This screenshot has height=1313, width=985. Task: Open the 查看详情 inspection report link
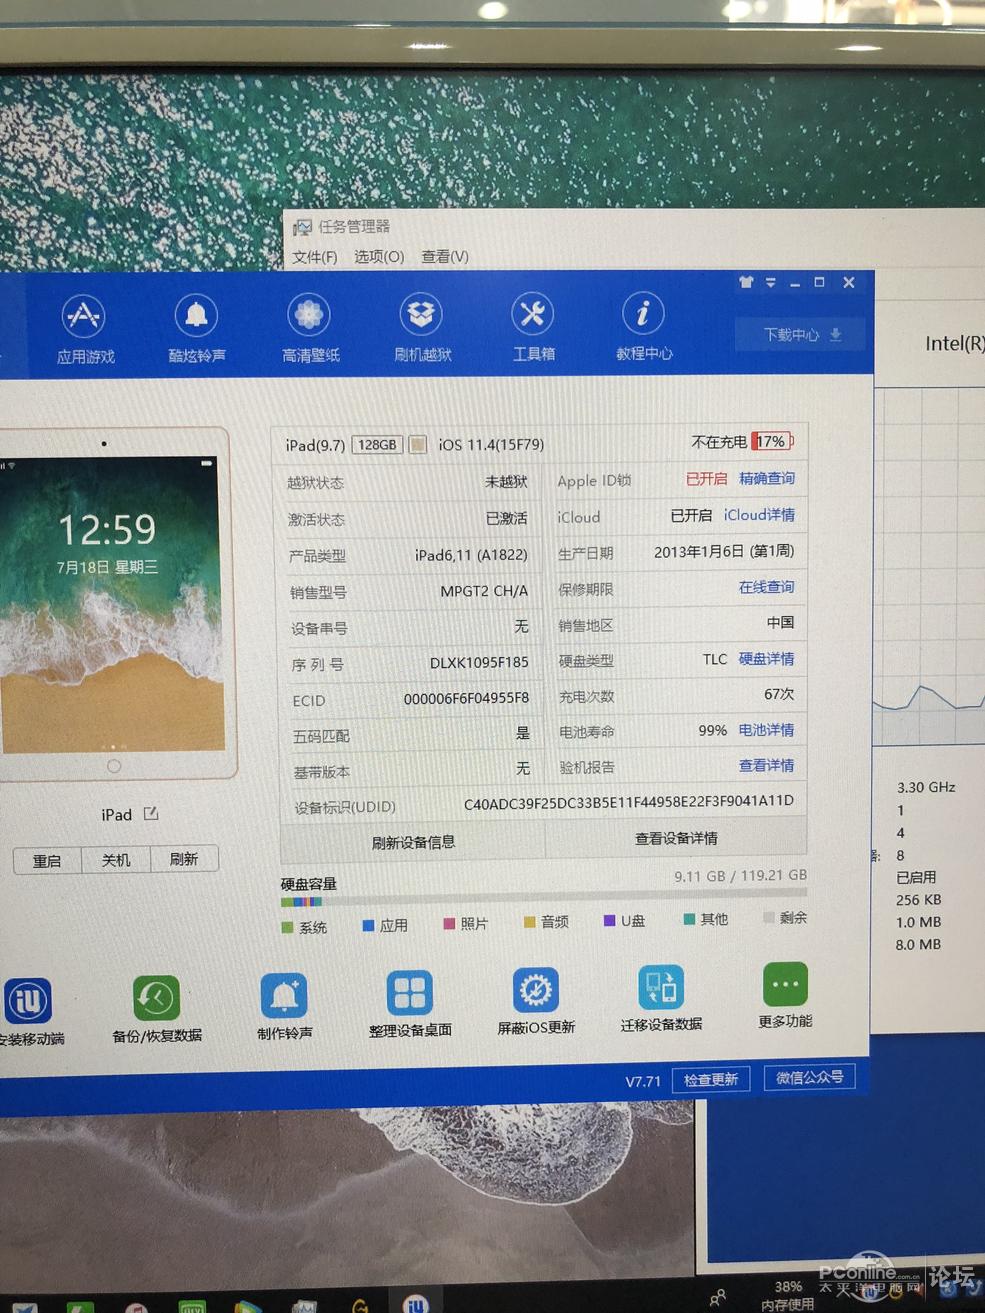point(767,765)
